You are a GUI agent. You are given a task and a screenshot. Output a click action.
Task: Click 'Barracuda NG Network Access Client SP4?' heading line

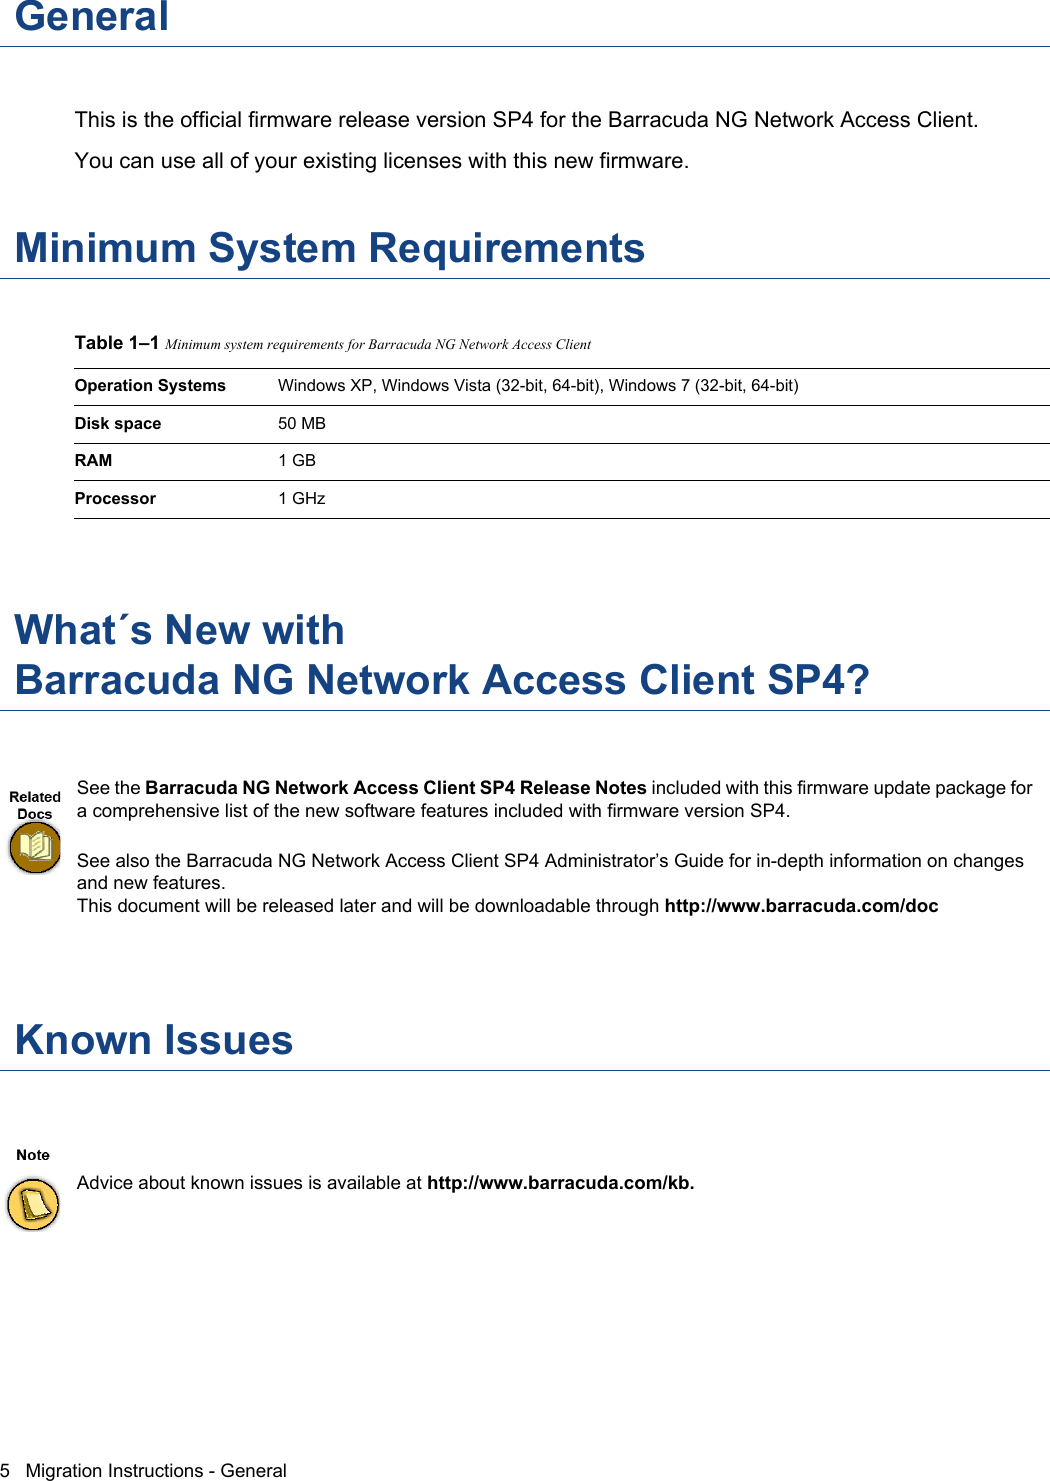442,680
